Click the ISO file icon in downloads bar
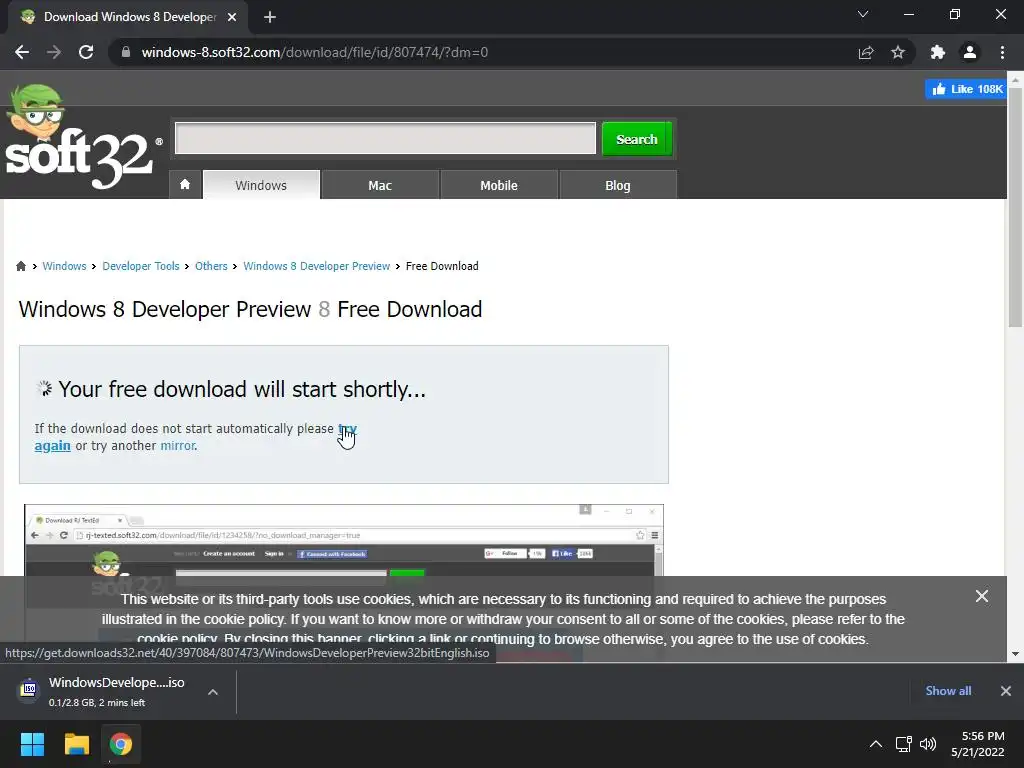The width and height of the screenshot is (1024, 768). click(29, 690)
